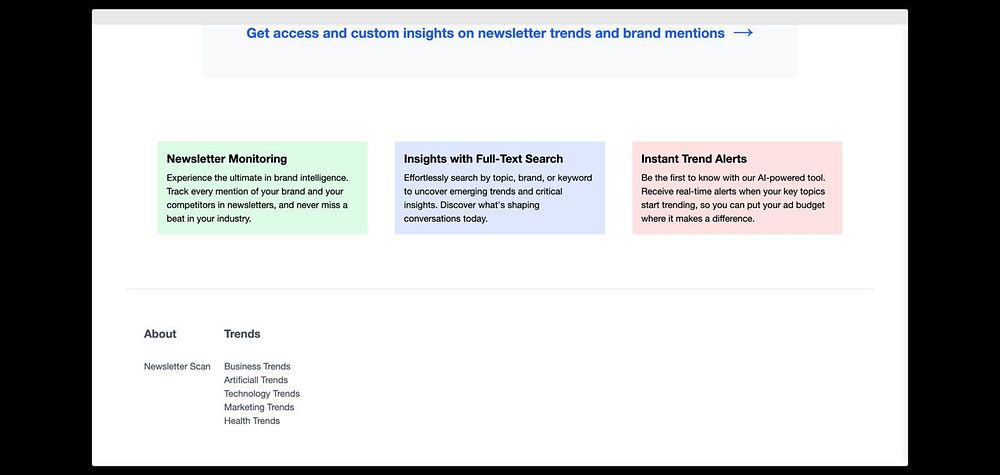
Task: Select the blue Full-Text Search card description
Action: [x=498, y=198]
